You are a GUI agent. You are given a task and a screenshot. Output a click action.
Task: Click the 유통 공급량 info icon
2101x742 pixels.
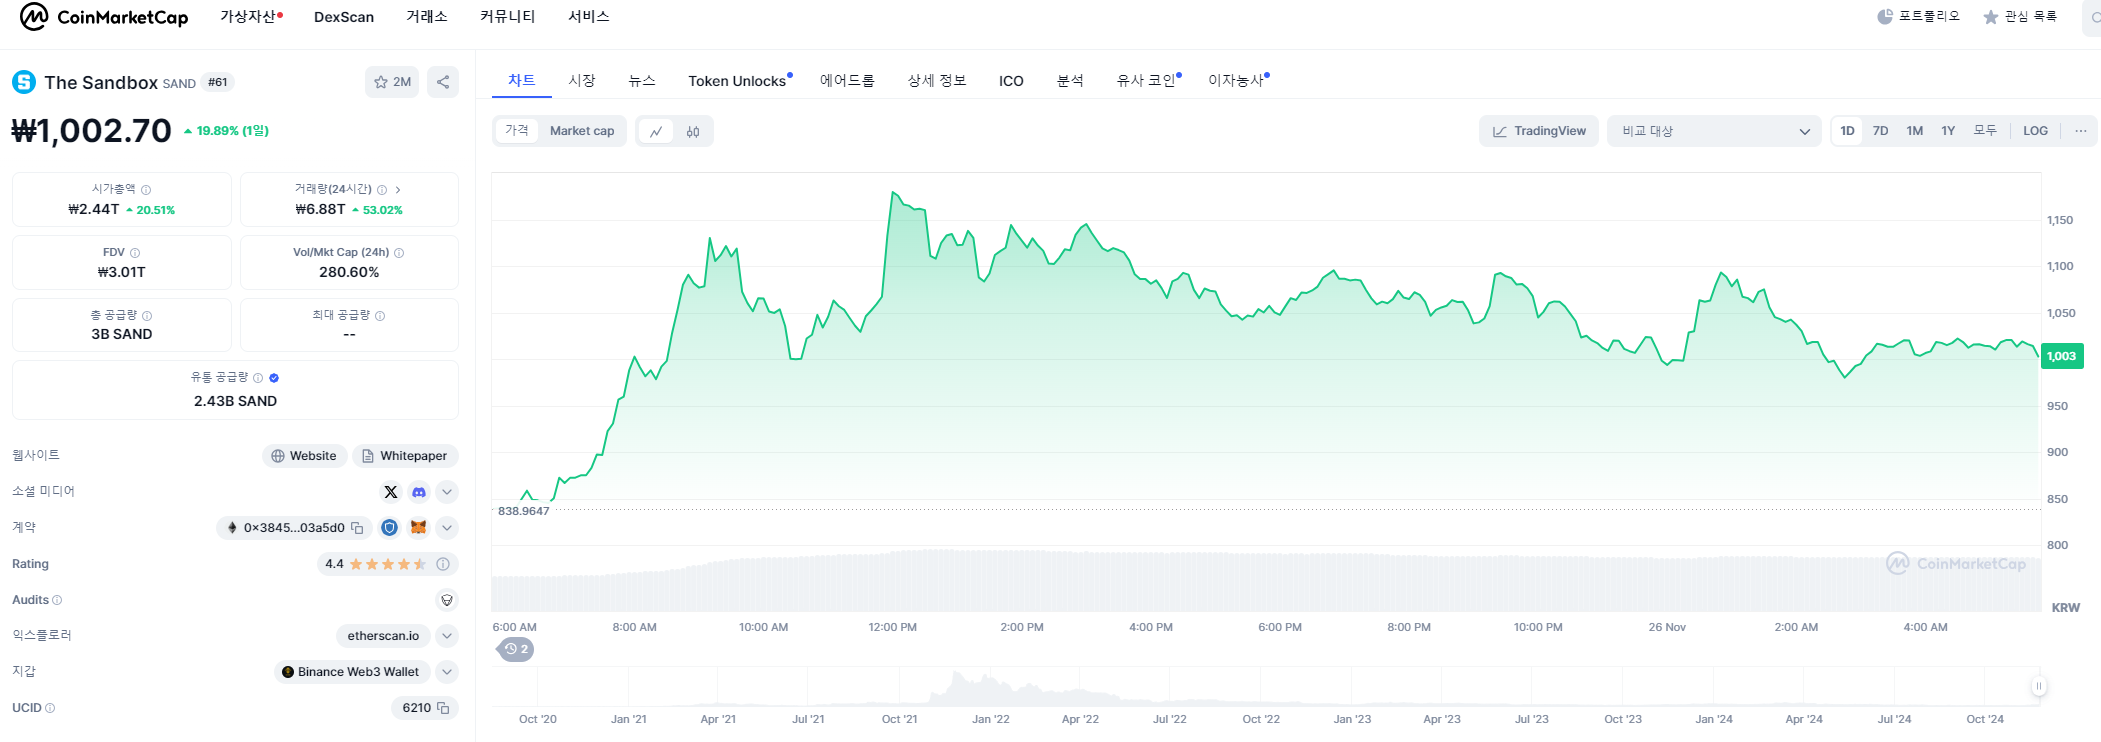(258, 378)
